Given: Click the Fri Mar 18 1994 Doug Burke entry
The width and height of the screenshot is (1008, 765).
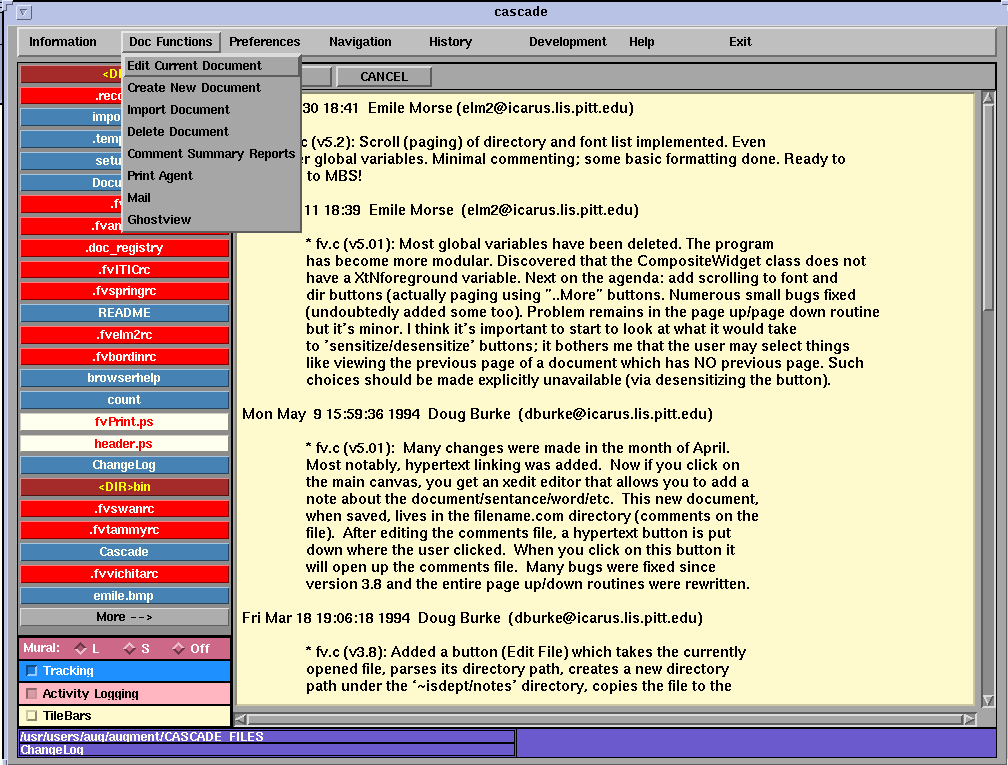Looking at the screenshot, I should point(472,618).
